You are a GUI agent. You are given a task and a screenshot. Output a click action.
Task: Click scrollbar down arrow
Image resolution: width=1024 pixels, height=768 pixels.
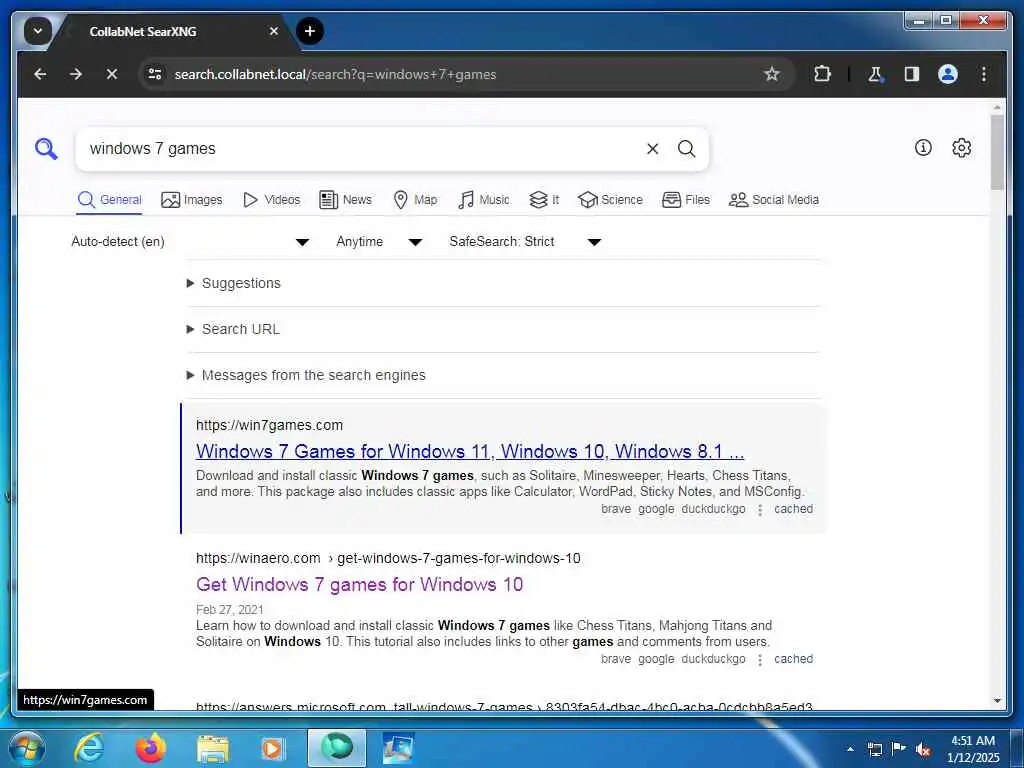997,701
